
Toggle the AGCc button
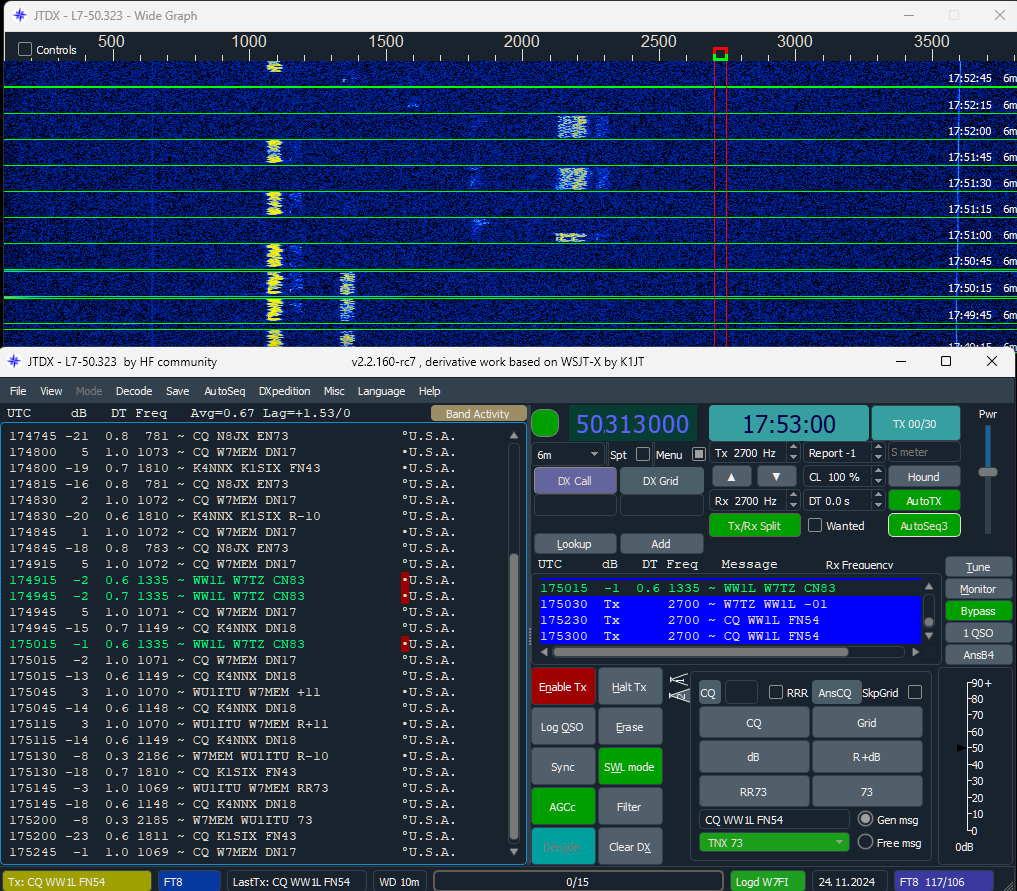click(x=563, y=807)
